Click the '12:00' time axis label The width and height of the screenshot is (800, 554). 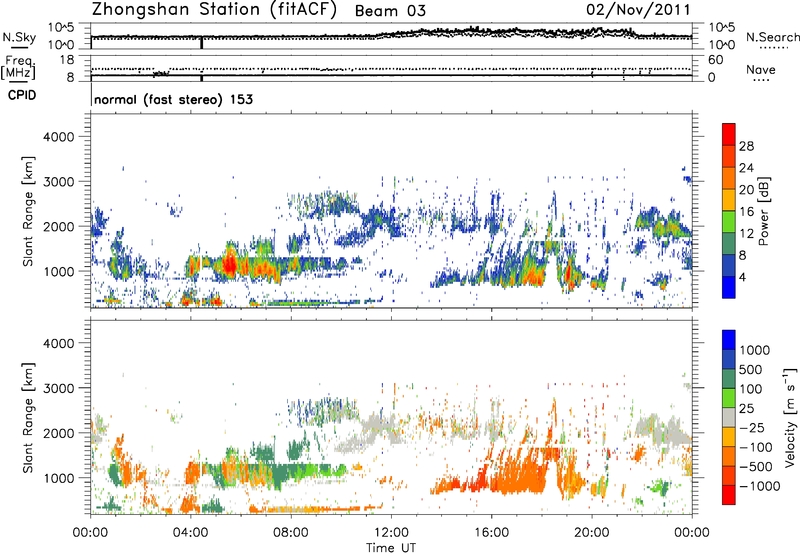point(391,533)
